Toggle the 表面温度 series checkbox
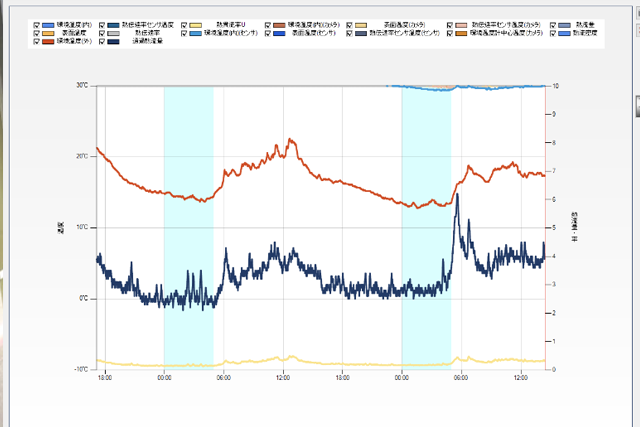Image resolution: width=640 pixels, height=427 pixels. click(37, 33)
